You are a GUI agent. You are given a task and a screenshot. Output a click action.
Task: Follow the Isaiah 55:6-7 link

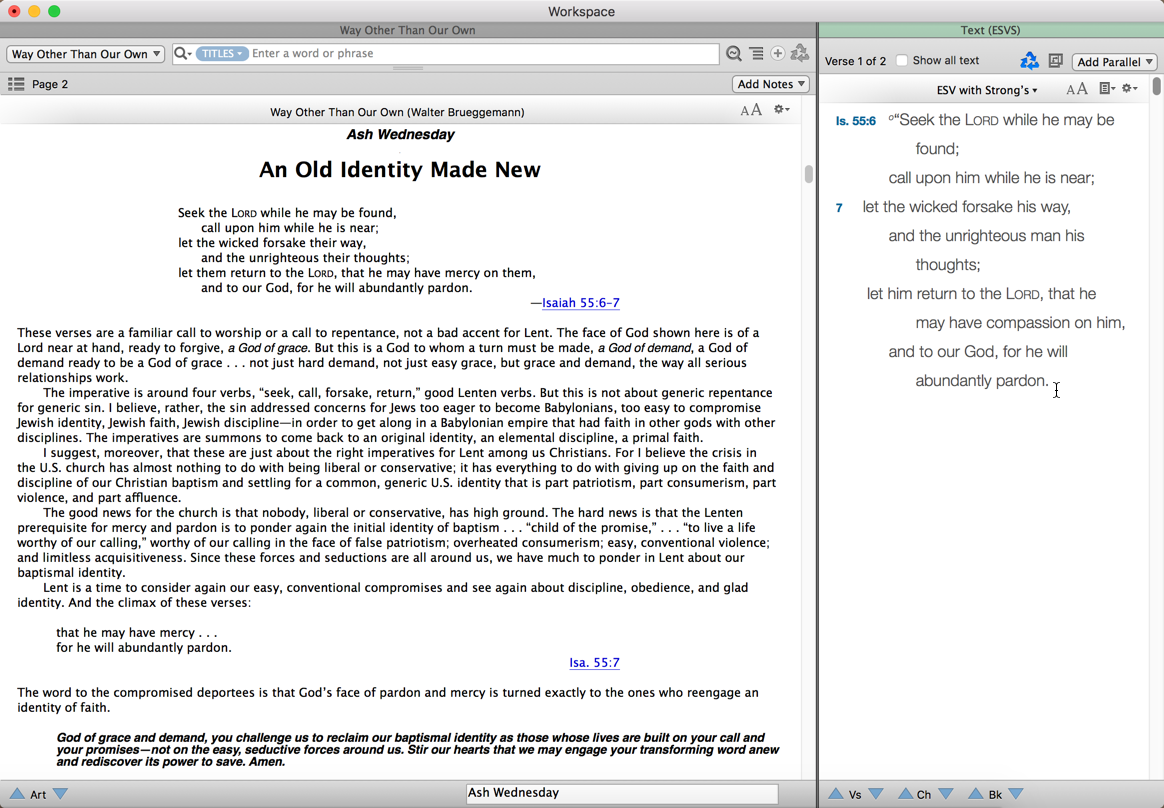pyautogui.click(x=581, y=303)
